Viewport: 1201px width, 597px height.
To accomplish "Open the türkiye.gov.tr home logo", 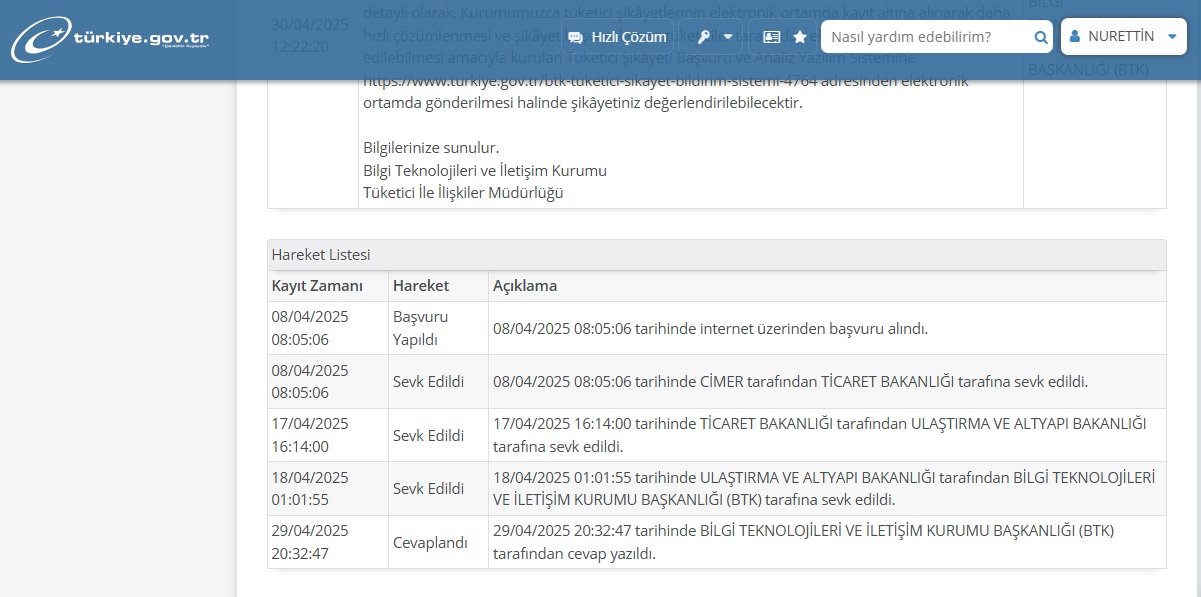I will point(110,41).
